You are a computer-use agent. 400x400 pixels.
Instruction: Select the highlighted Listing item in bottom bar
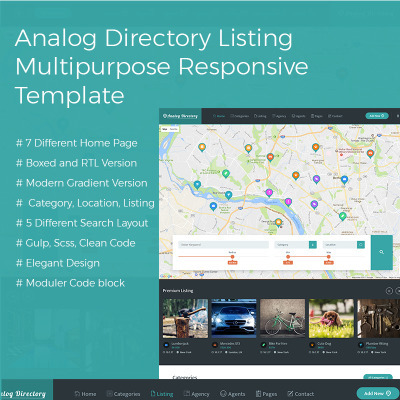(x=162, y=394)
